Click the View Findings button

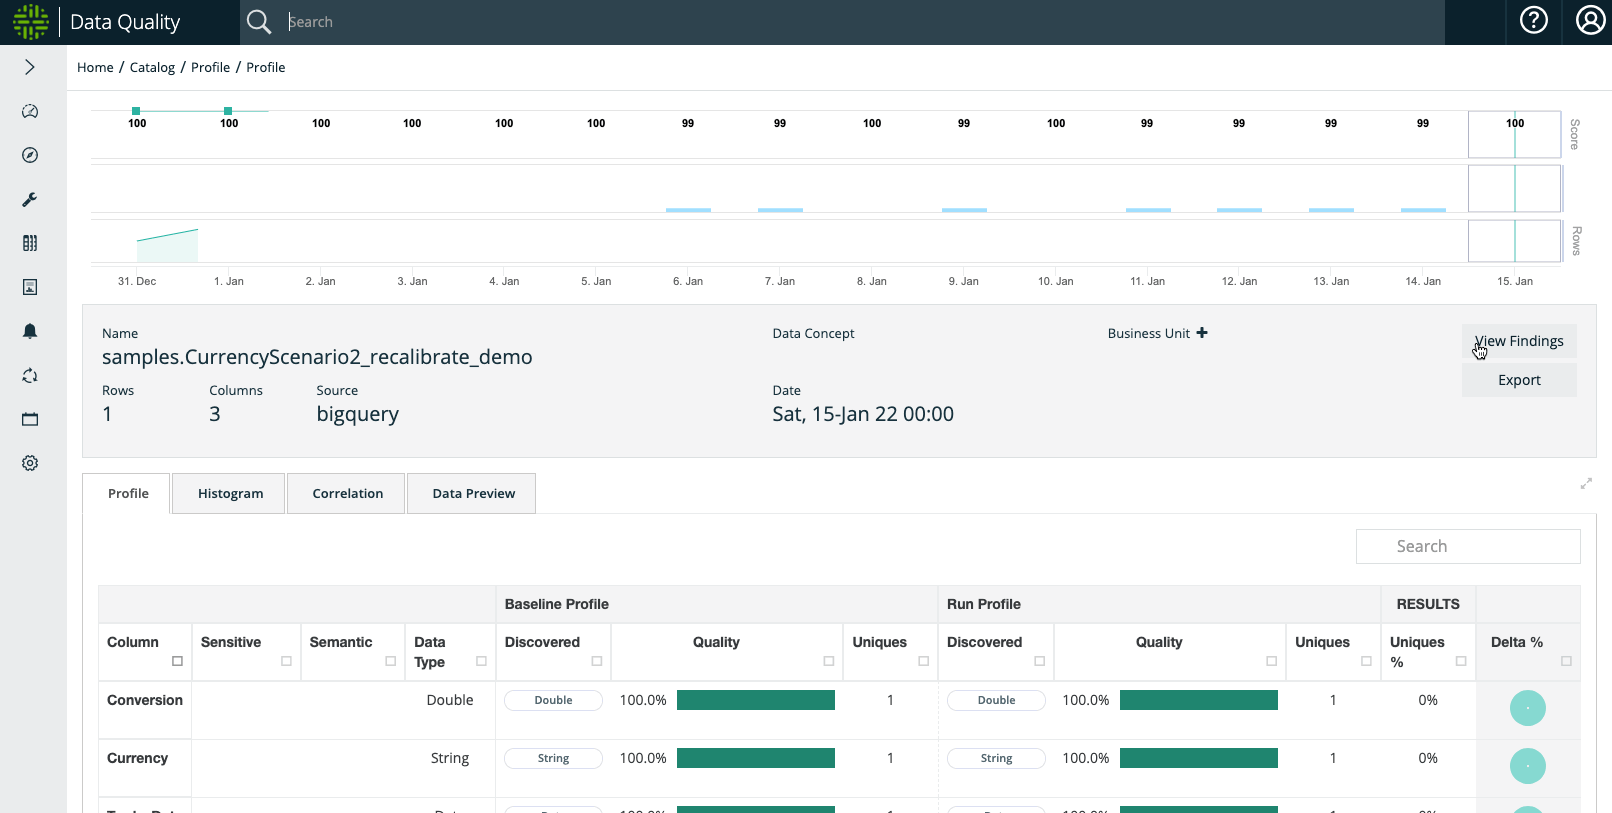click(x=1519, y=341)
